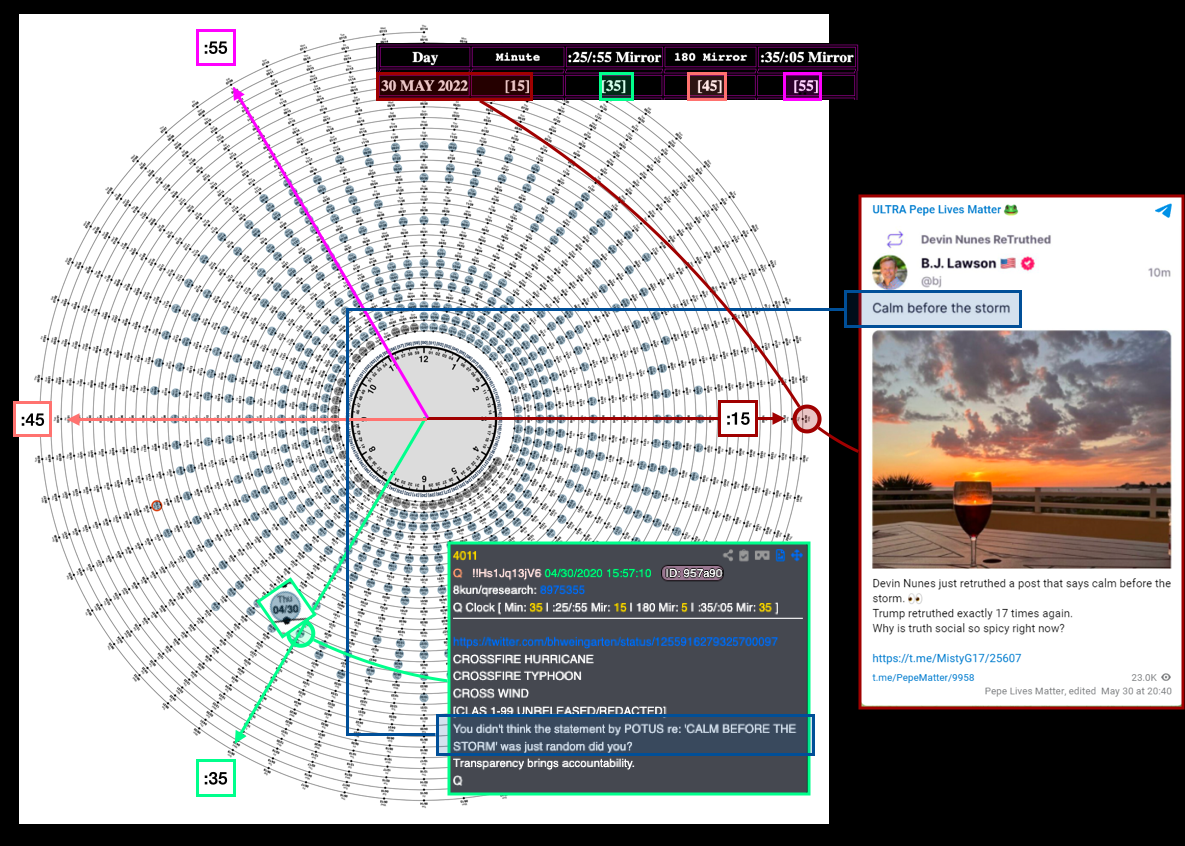This screenshot has width=1185, height=846.
Task: Click the gray clock face at the center
Action: point(423,418)
